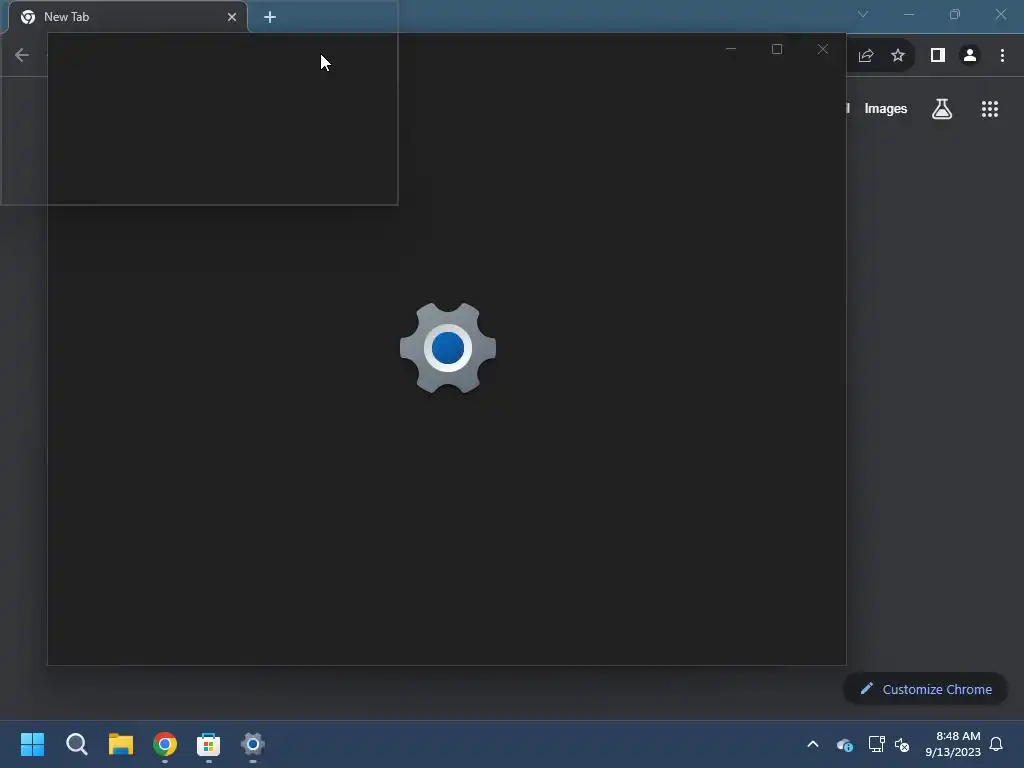Minimize the Chrome window
Image resolution: width=1024 pixels, height=768 pixels.
pyautogui.click(x=909, y=14)
